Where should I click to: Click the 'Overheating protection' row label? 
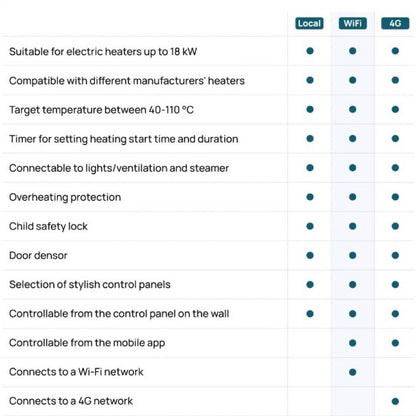(65, 197)
